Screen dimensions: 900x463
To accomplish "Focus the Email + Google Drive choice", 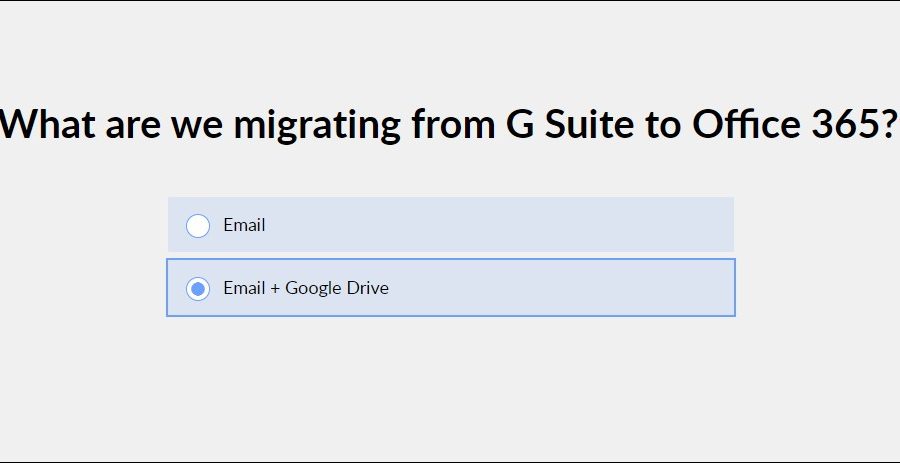I will tap(198, 289).
